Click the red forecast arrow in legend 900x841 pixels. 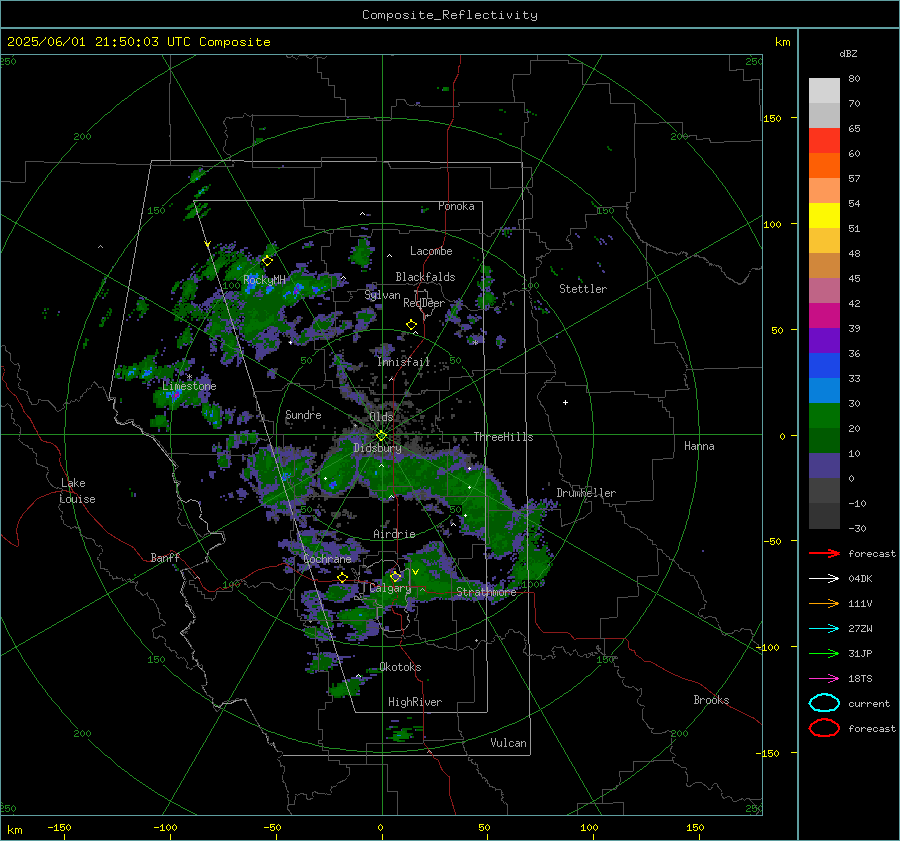click(824, 553)
